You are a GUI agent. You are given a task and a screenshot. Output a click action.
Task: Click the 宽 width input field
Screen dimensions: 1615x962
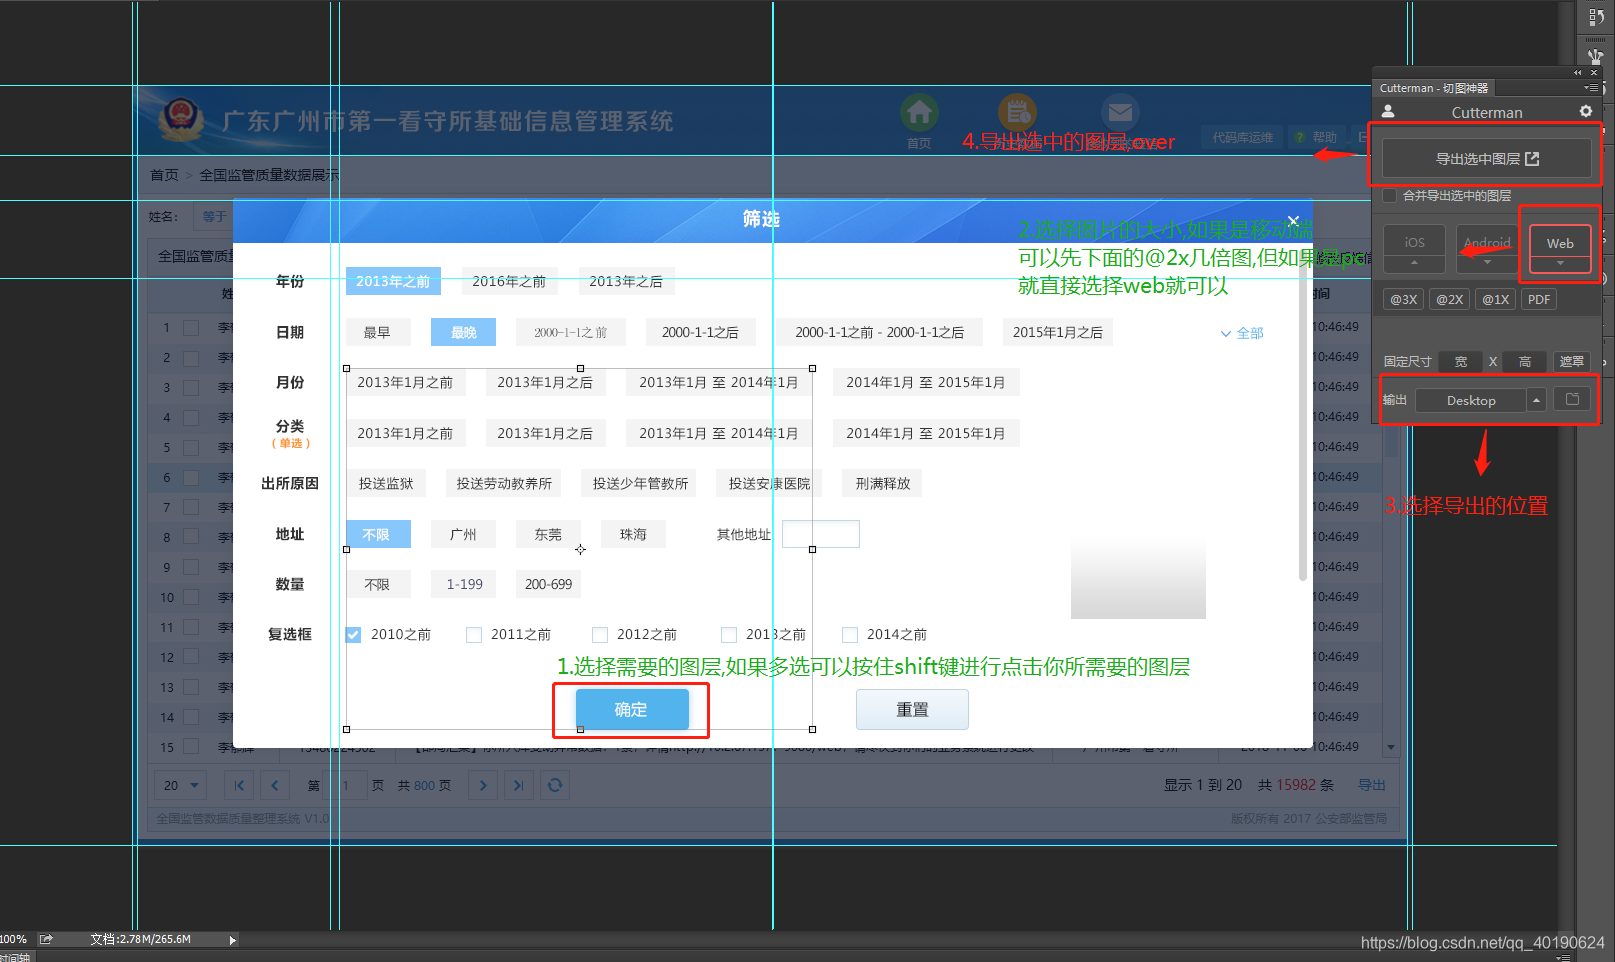(1461, 361)
